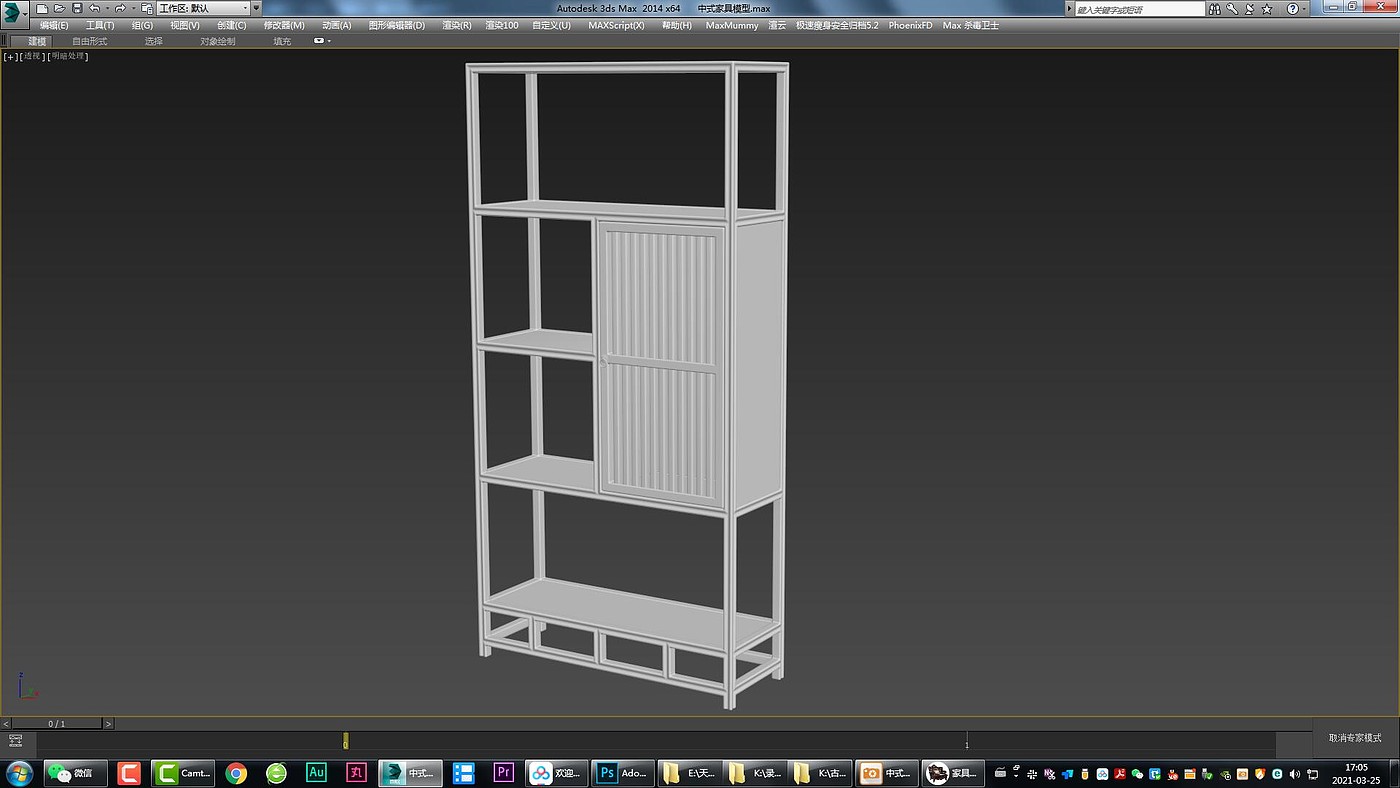Click the 3ds Max application logo button

pos(16,14)
